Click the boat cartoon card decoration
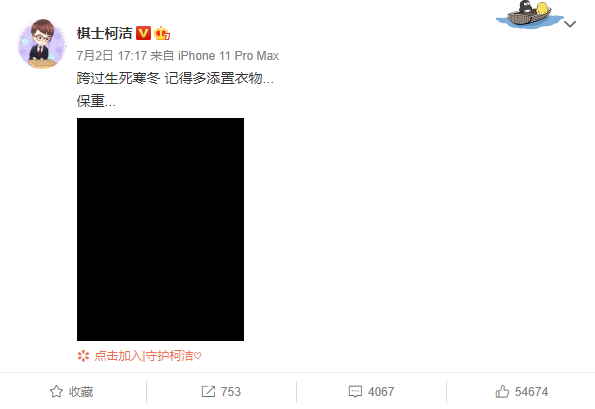This screenshot has width=595, height=409. tap(529, 14)
